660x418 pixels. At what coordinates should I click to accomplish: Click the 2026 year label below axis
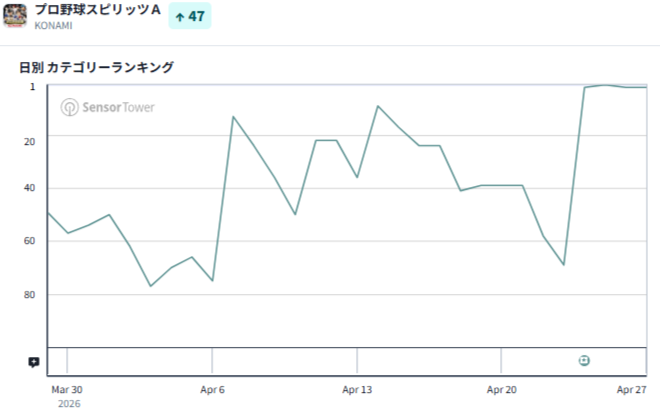click(69, 404)
